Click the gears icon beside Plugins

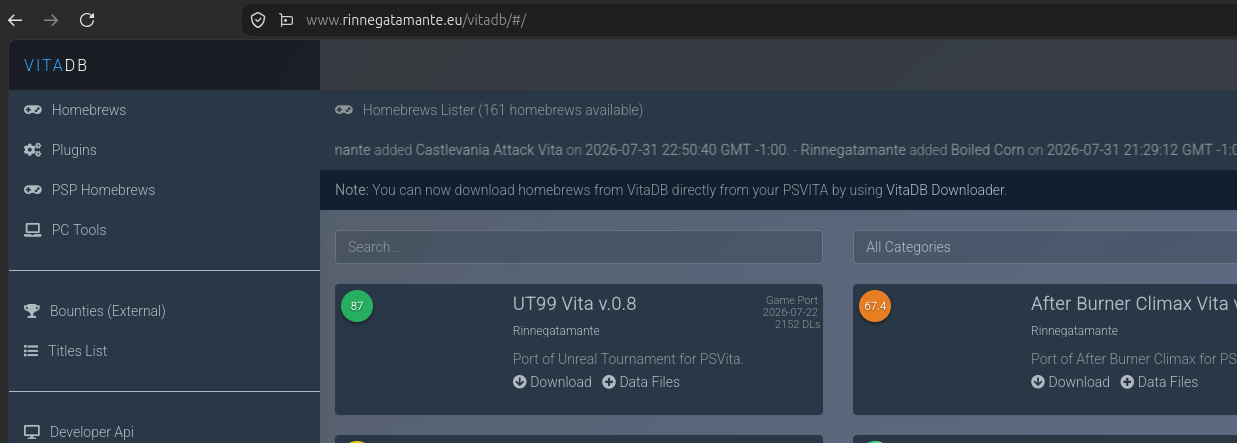(x=32, y=150)
